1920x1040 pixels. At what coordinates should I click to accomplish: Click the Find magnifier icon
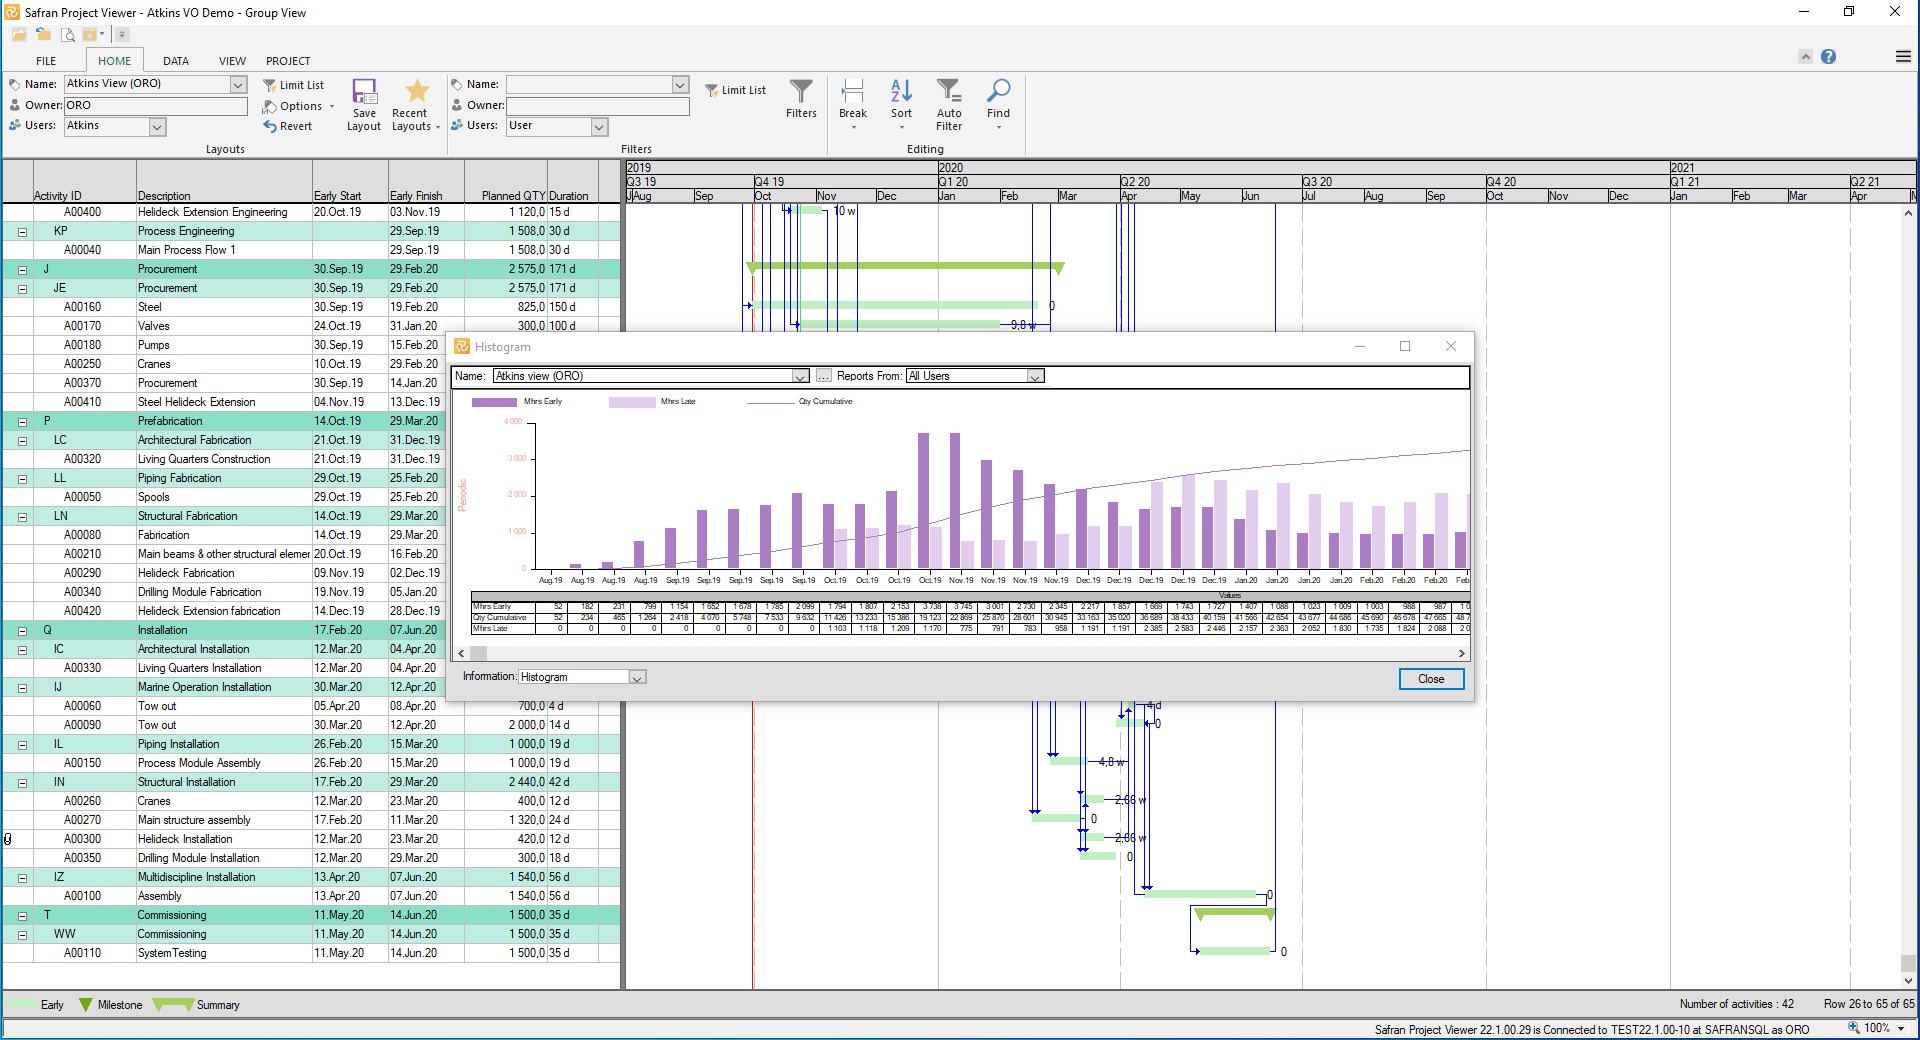[x=998, y=92]
